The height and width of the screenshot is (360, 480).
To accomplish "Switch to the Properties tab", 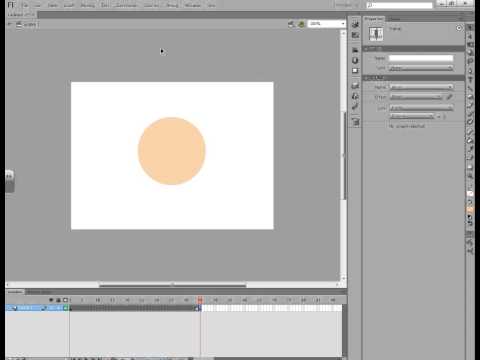I will [x=374, y=19].
